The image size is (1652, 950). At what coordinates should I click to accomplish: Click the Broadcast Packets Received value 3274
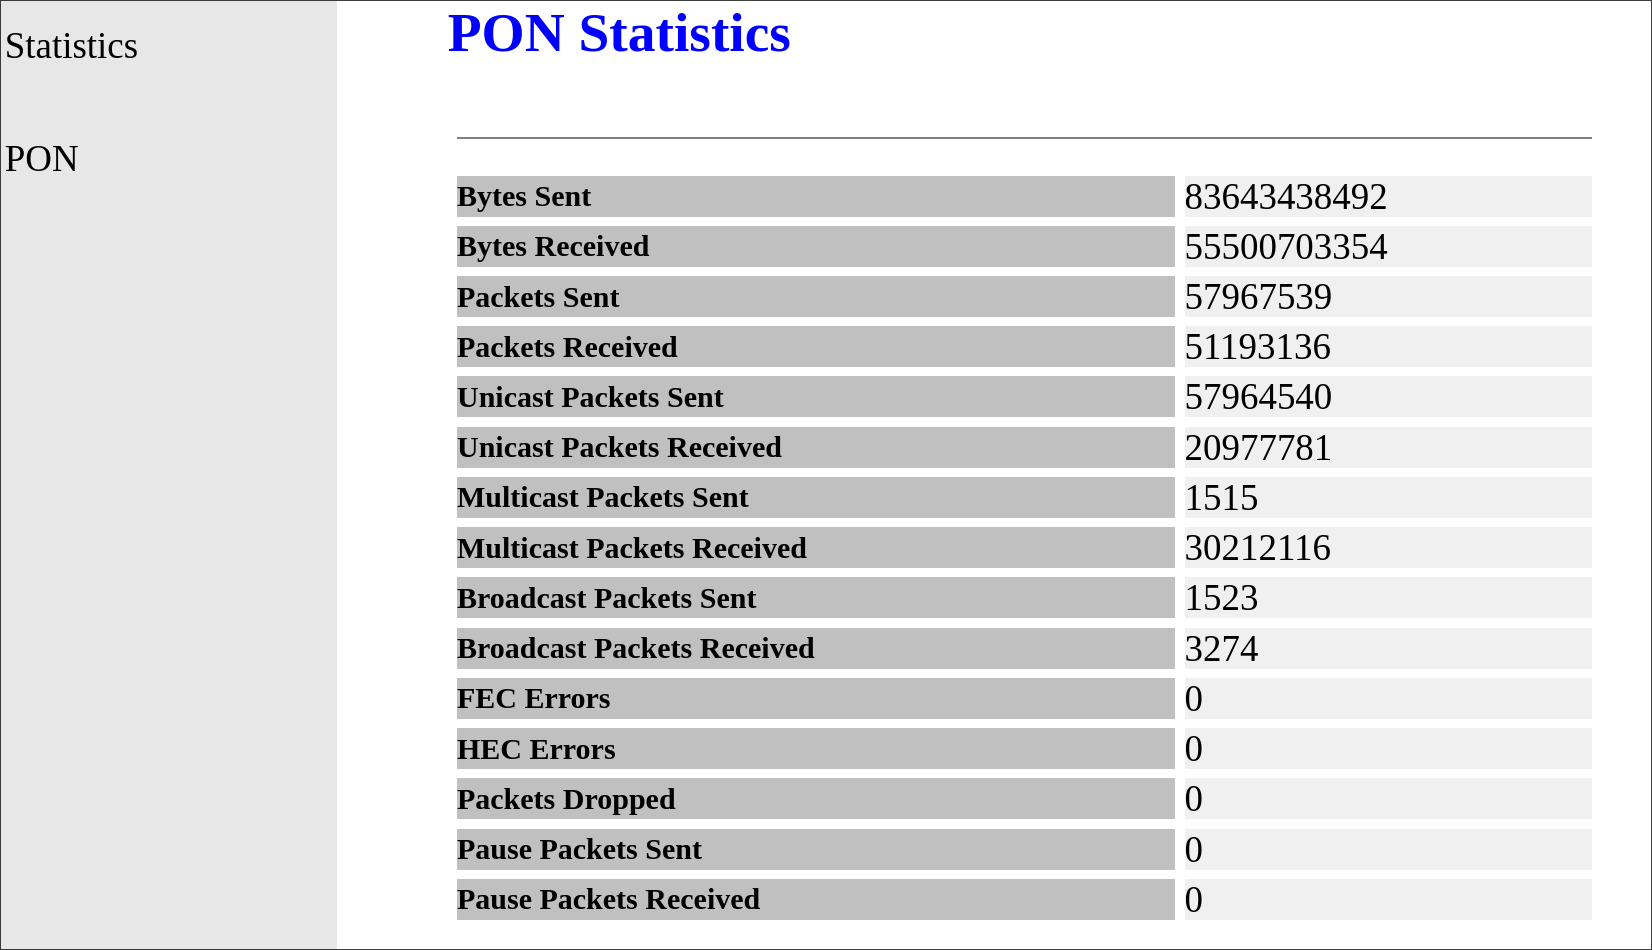[1221, 649]
